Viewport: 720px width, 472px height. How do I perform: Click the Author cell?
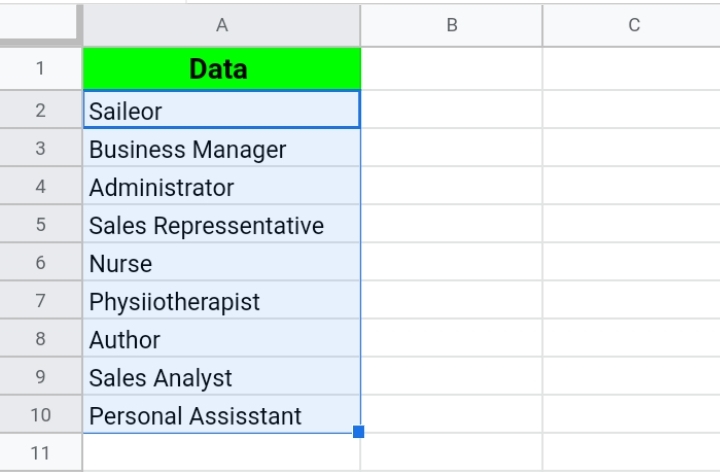(222, 338)
